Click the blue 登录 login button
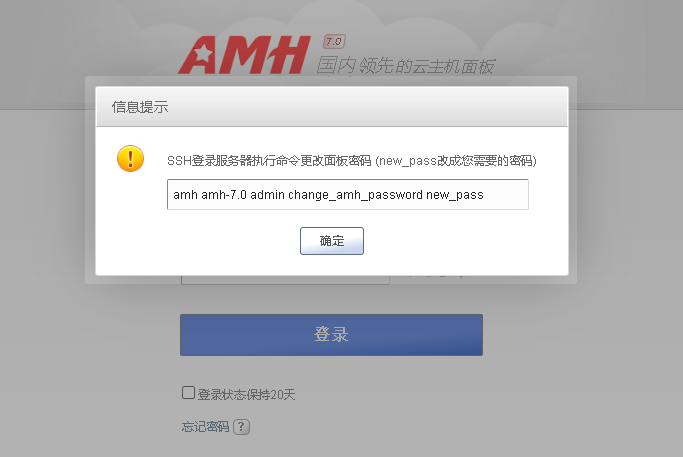Image resolution: width=683 pixels, height=457 pixels. click(x=331, y=335)
